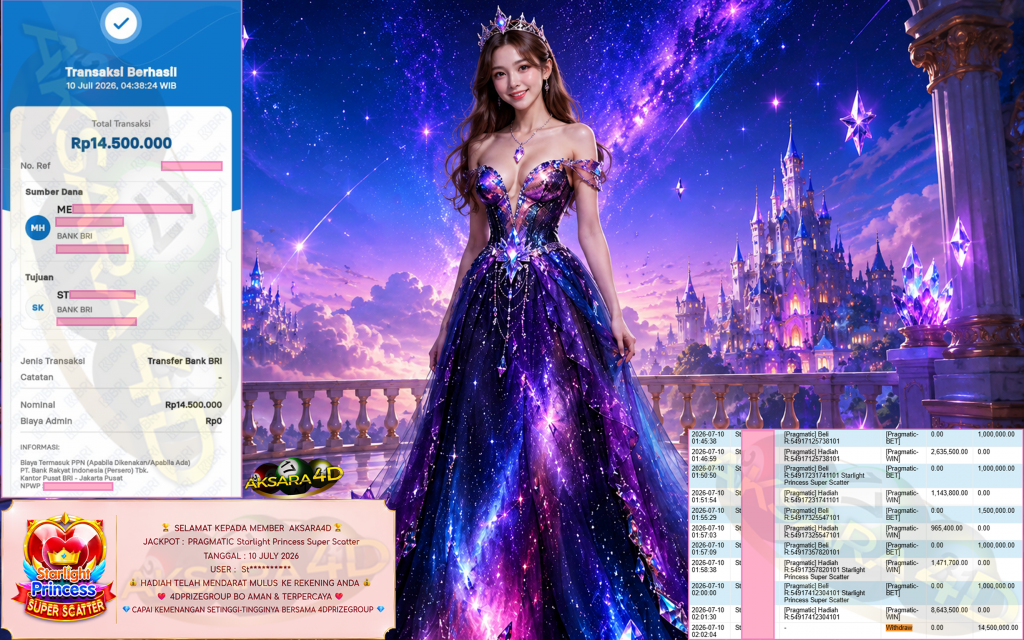Click 'TANGGAL : 10 JULY 2026' line

click(x=251, y=556)
